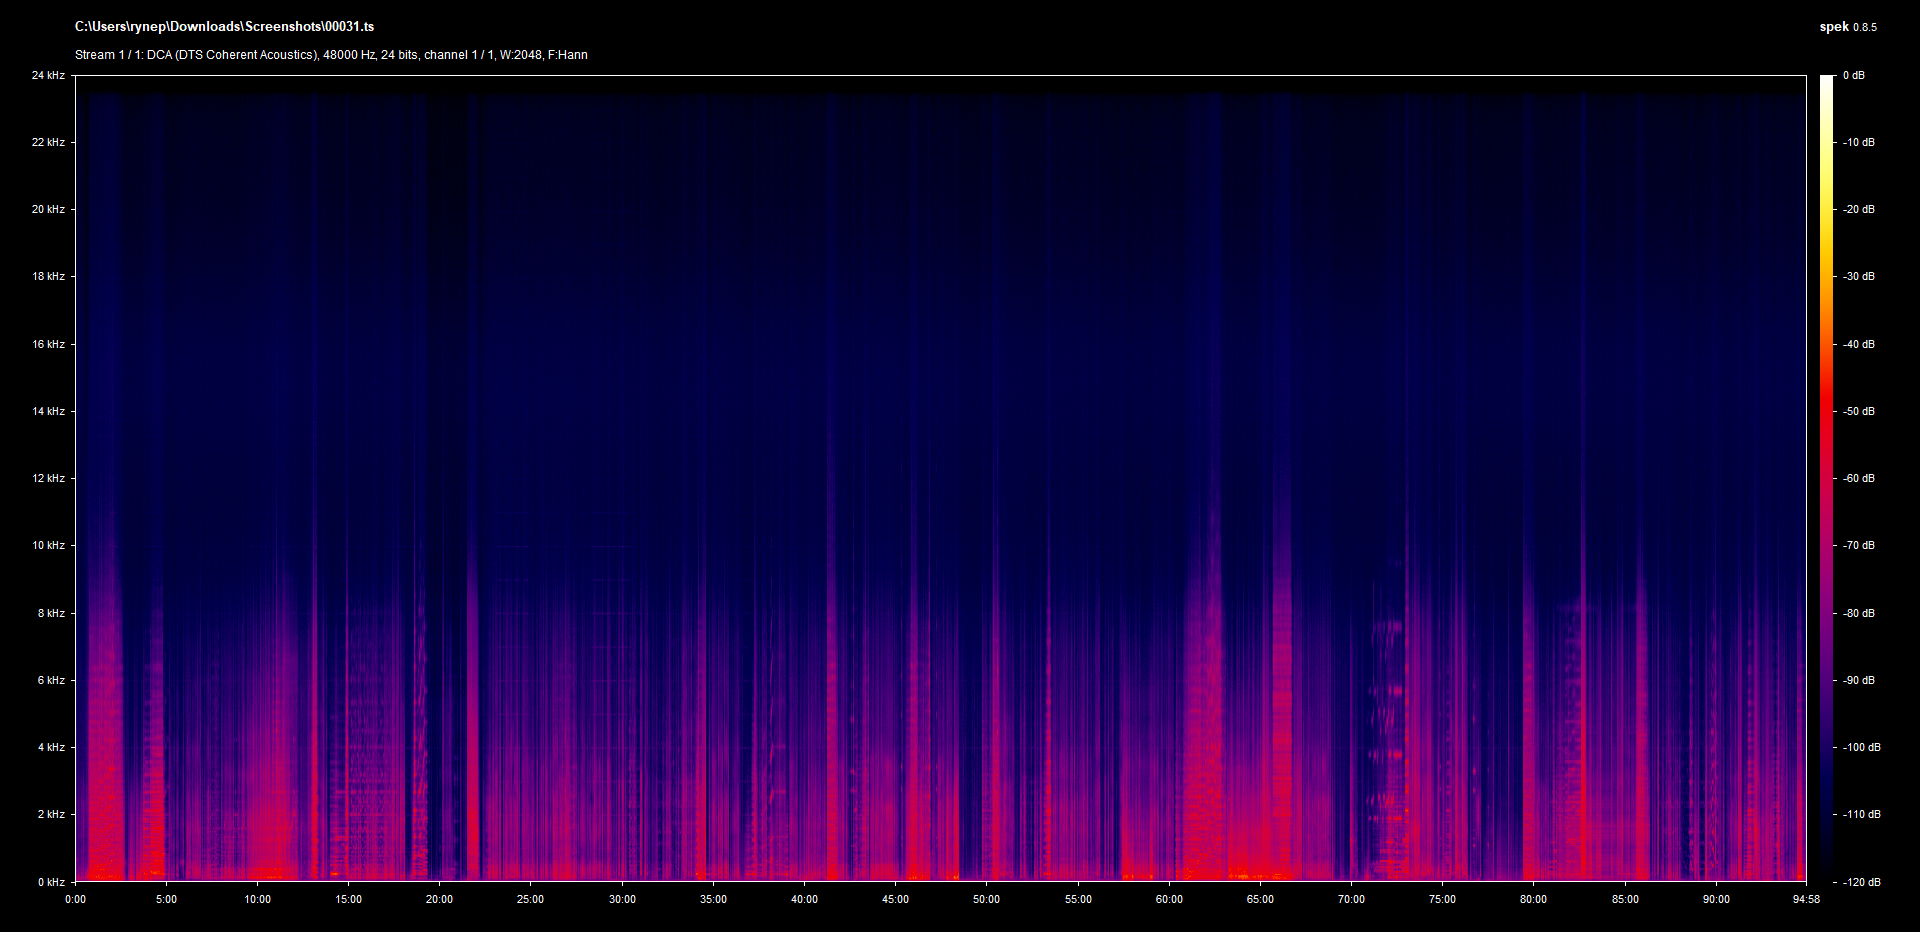Click the dB color gradient scale bar
1920x932 pixels.
pyautogui.click(x=1826, y=478)
